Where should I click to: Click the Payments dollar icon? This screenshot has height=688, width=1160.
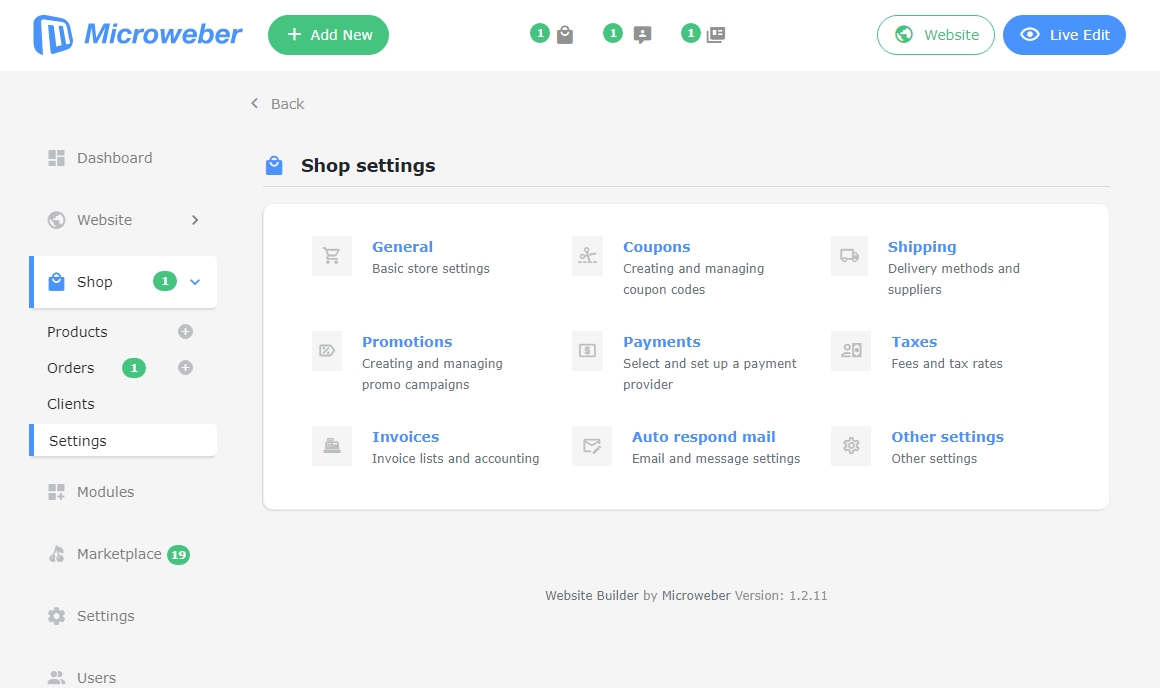coord(587,351)
